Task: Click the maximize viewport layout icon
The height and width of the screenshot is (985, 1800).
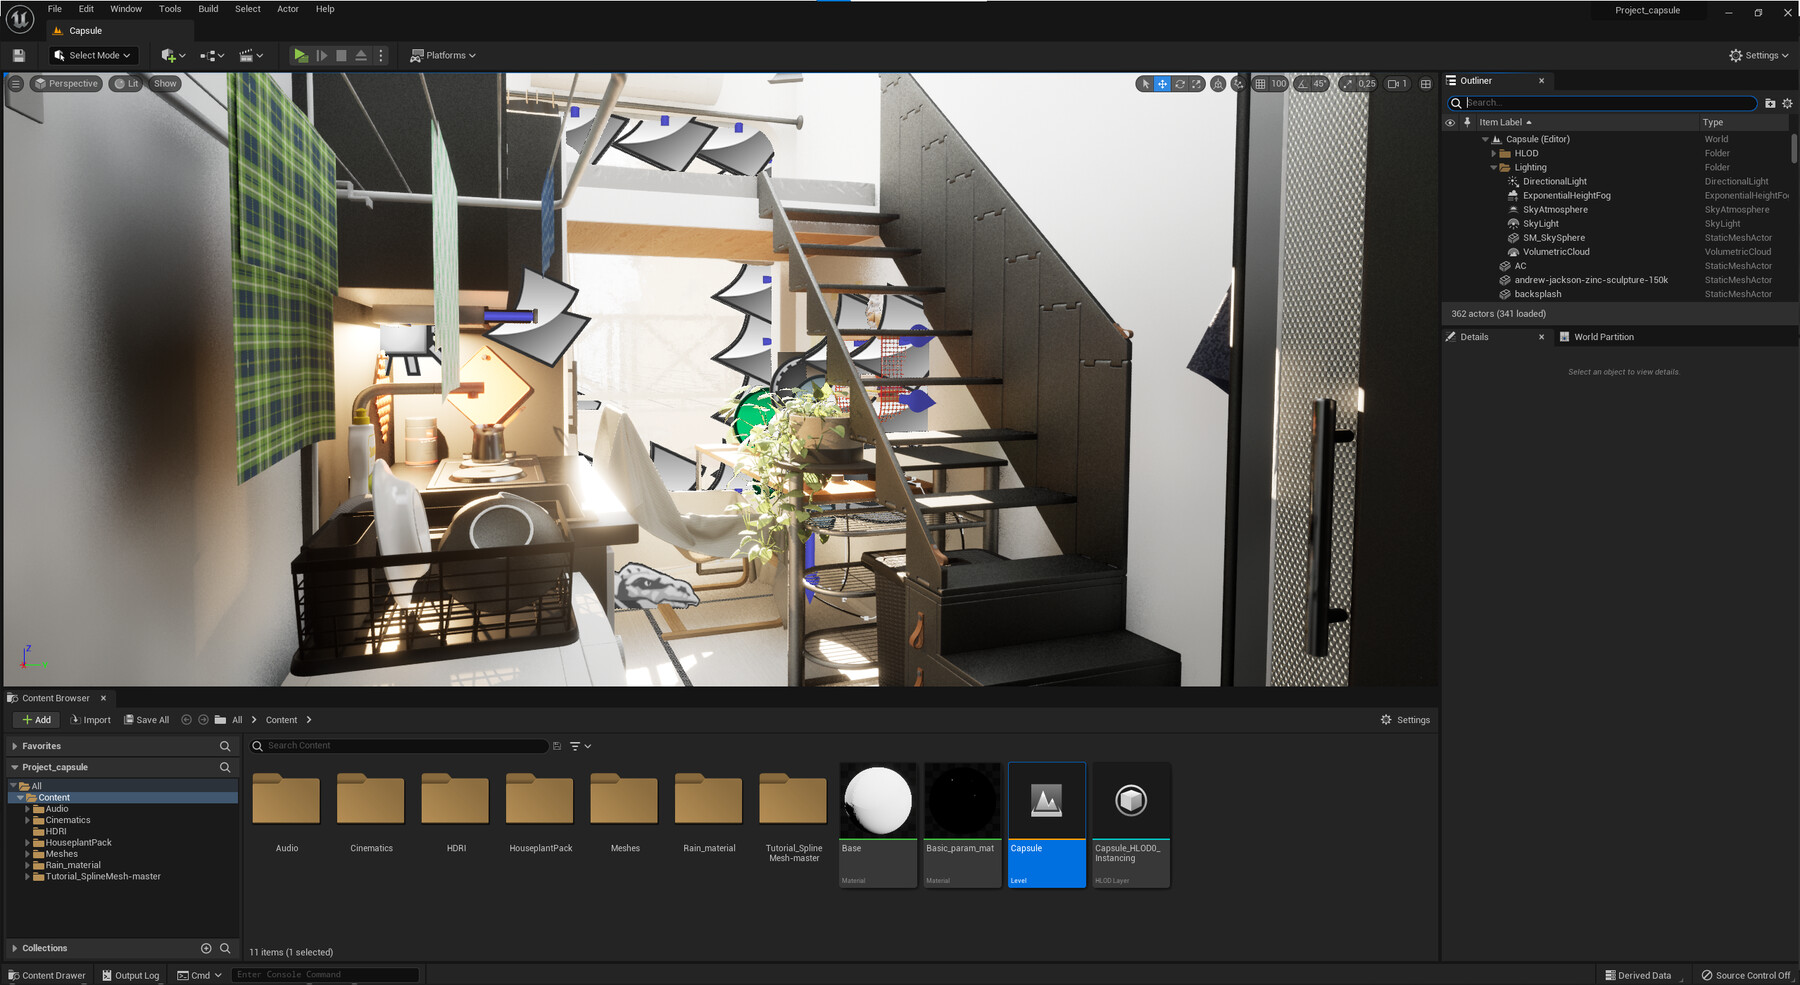Action: coord(1424,84)
